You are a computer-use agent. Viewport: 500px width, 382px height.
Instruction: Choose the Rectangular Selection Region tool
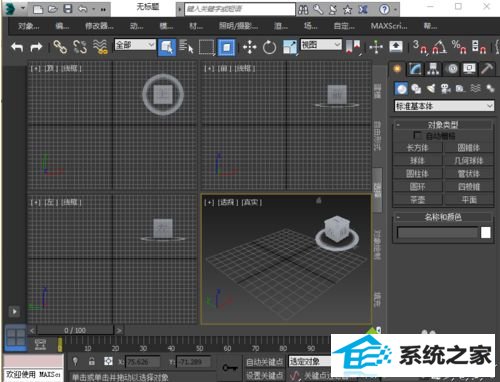pos(206,47)
